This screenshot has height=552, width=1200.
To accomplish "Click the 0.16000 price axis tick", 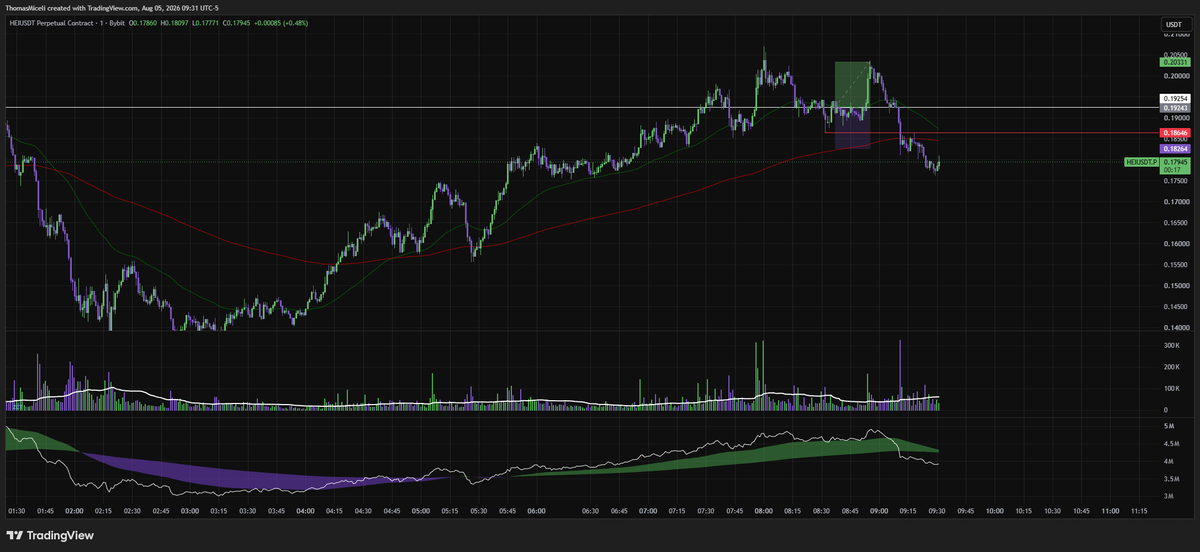I will [x=1175, y=243].
